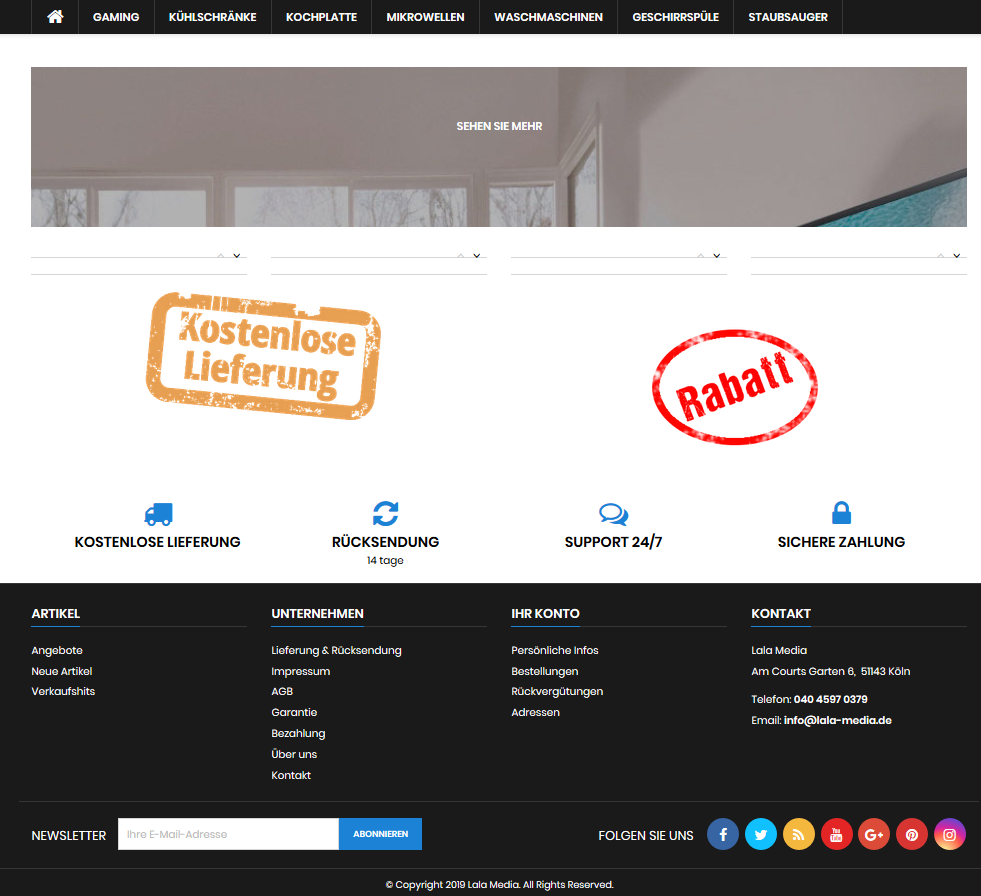
Task: Click the newsletter email address field
Action: click(x=228, y=834)
